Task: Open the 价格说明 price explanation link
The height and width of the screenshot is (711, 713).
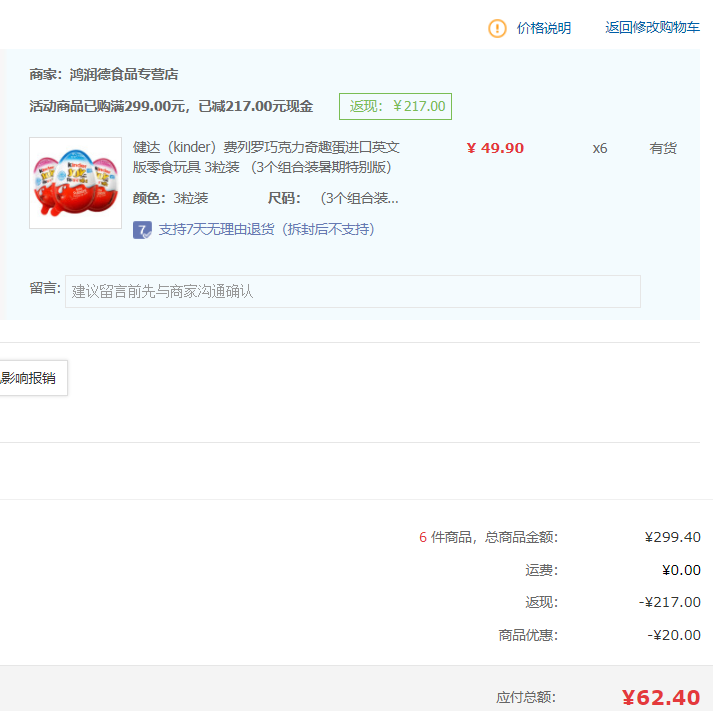Action: coord(544,28)
